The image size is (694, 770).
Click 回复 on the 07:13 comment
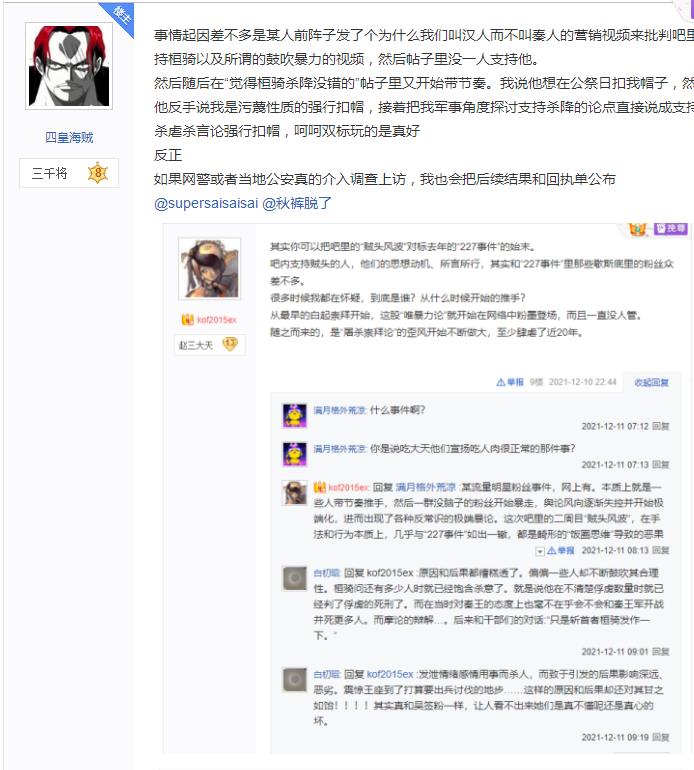pyautogui.click(x=661, y=465)
